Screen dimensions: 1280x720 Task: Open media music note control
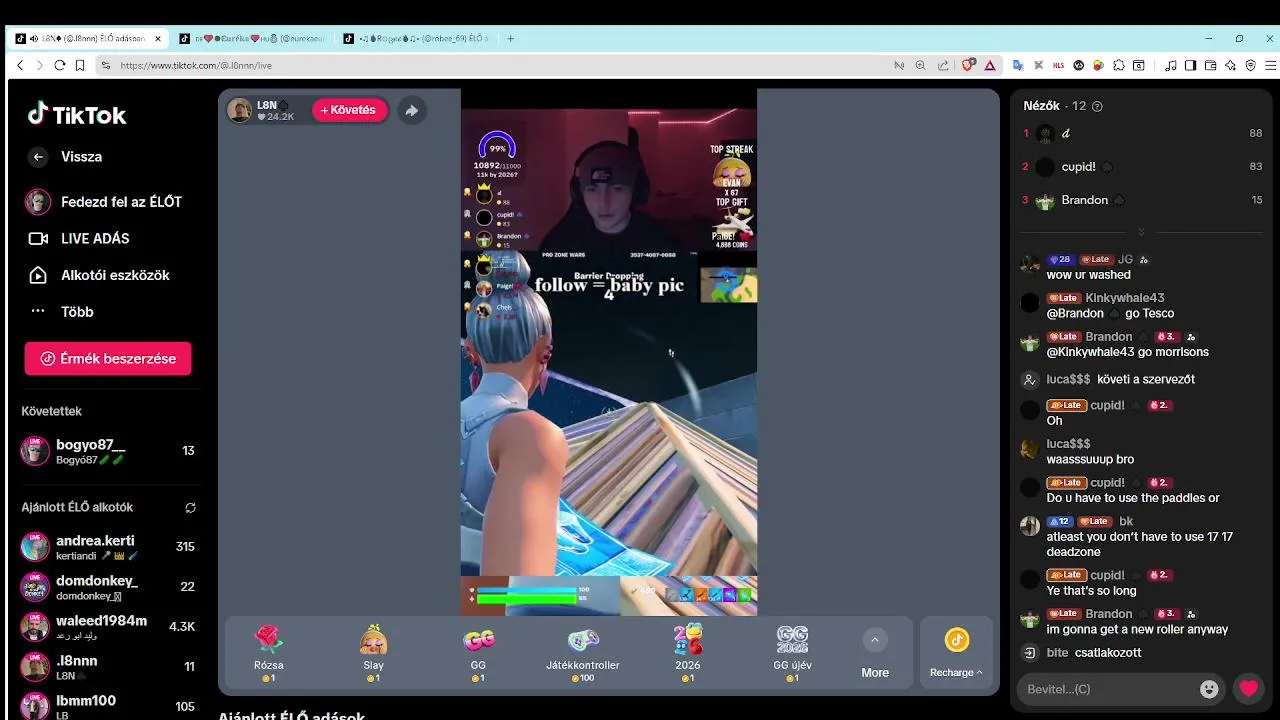[x=1171, y=65]
